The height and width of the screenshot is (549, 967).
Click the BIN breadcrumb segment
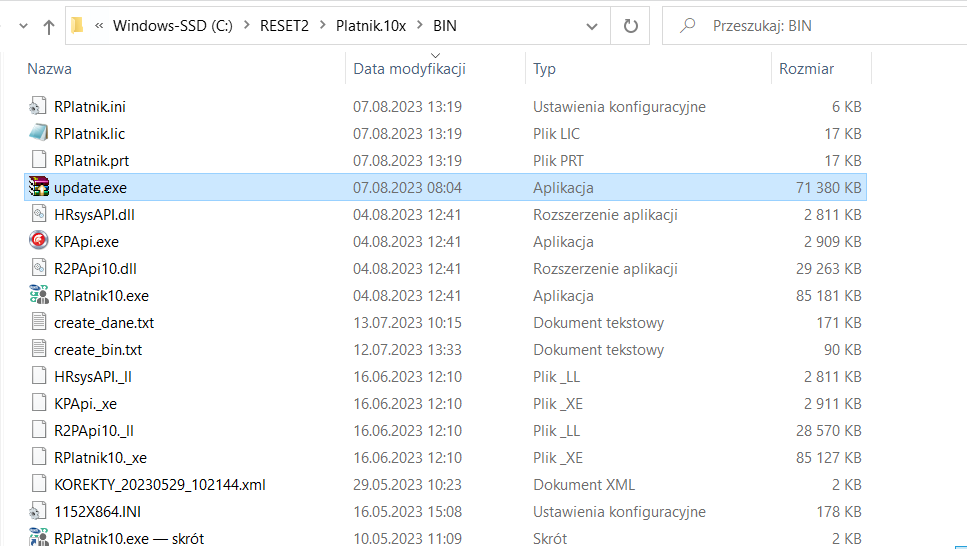445,26
